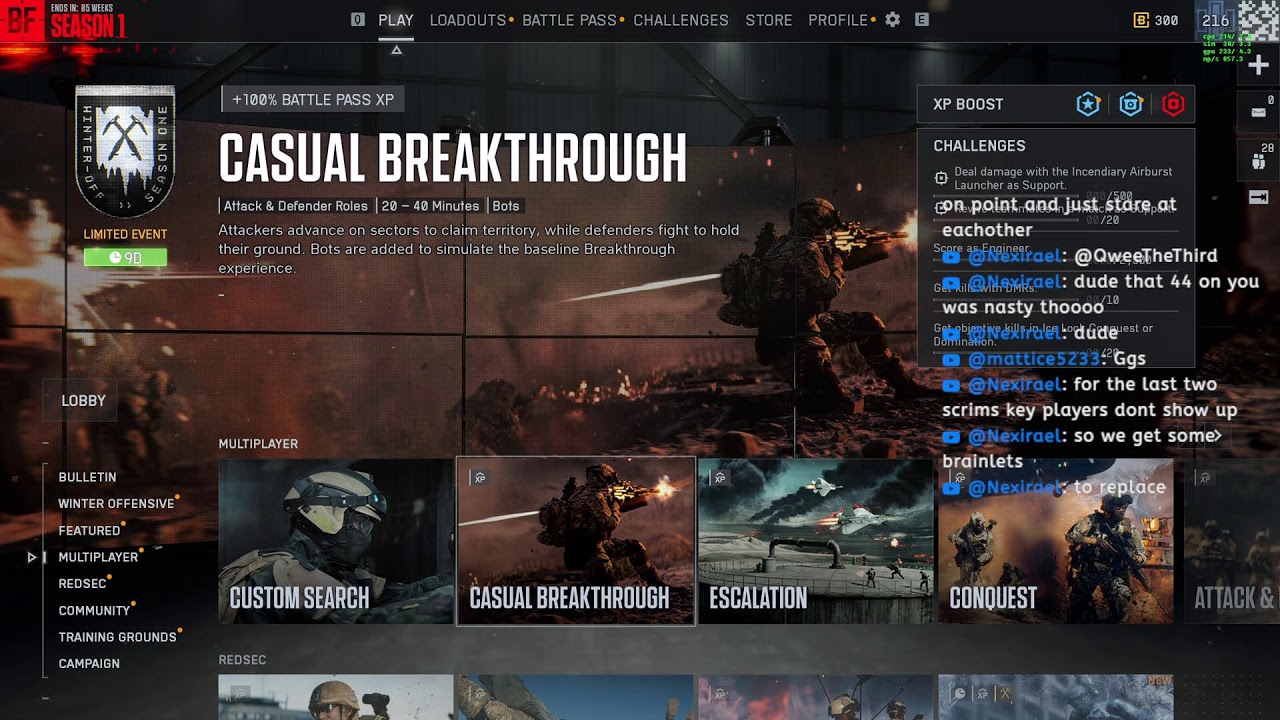Screen dimensions: 1280x720
Task: Click the +100% Battle Pass XP tag
Action: point(313,100)
